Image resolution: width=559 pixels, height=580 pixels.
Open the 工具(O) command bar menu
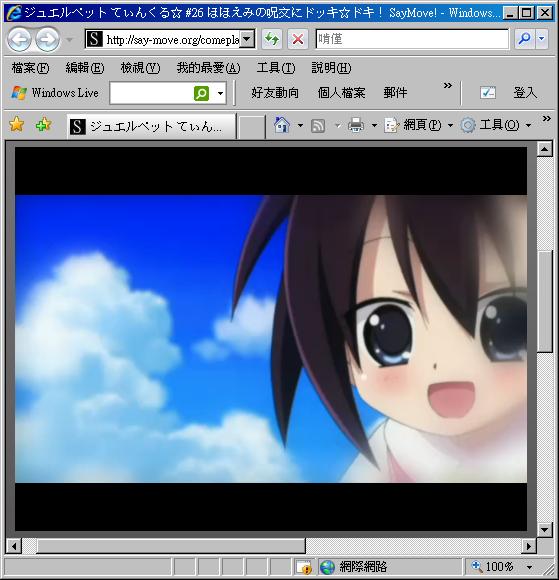pyautogui.click(x=496, y=125)
